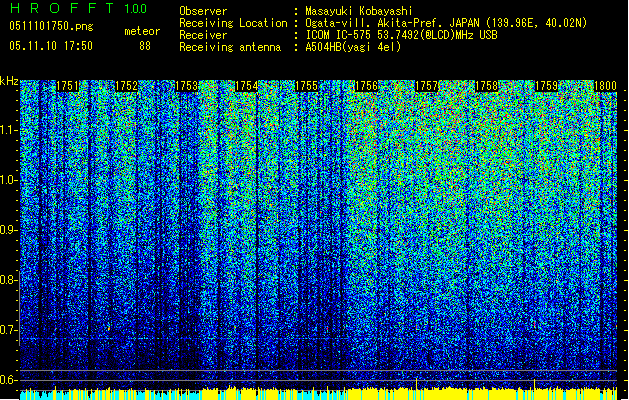Click the ICOM IC-575 53.7492 MHz USB text
The height and width of the screenshot is (400, 629).
click(401, 35)
